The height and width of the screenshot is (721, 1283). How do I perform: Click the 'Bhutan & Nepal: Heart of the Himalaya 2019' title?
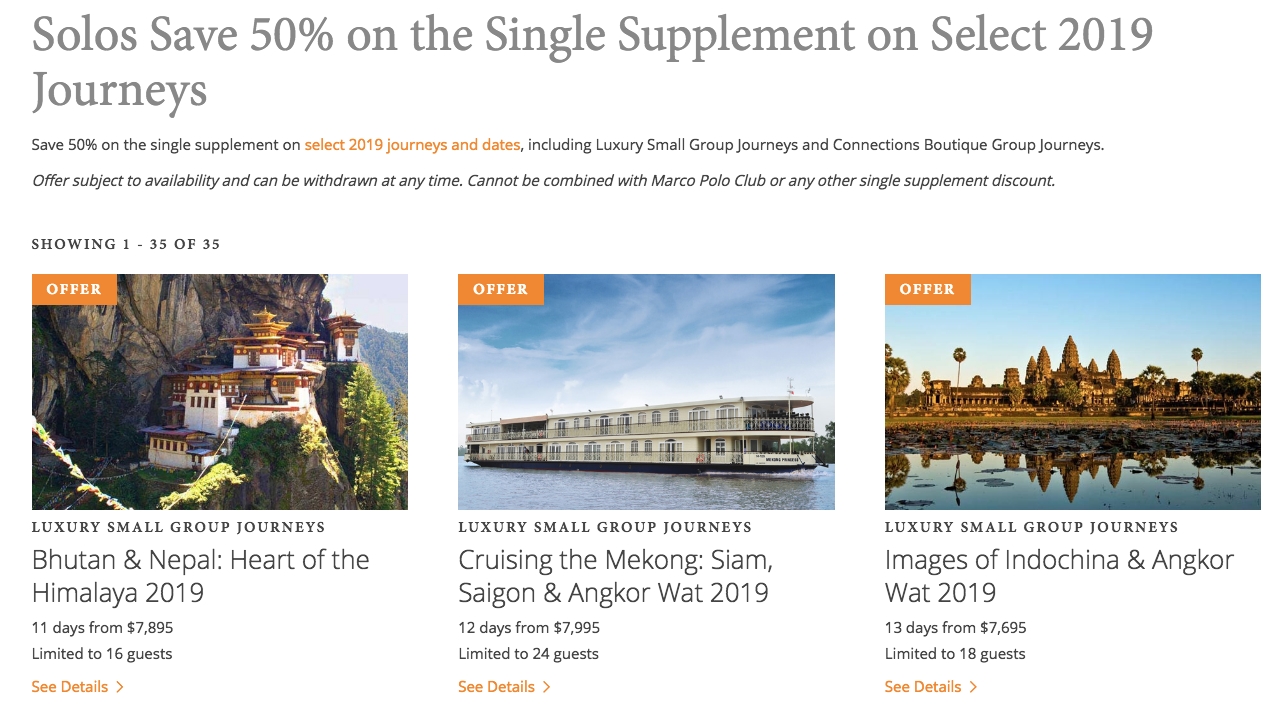(x=200, y=576)
